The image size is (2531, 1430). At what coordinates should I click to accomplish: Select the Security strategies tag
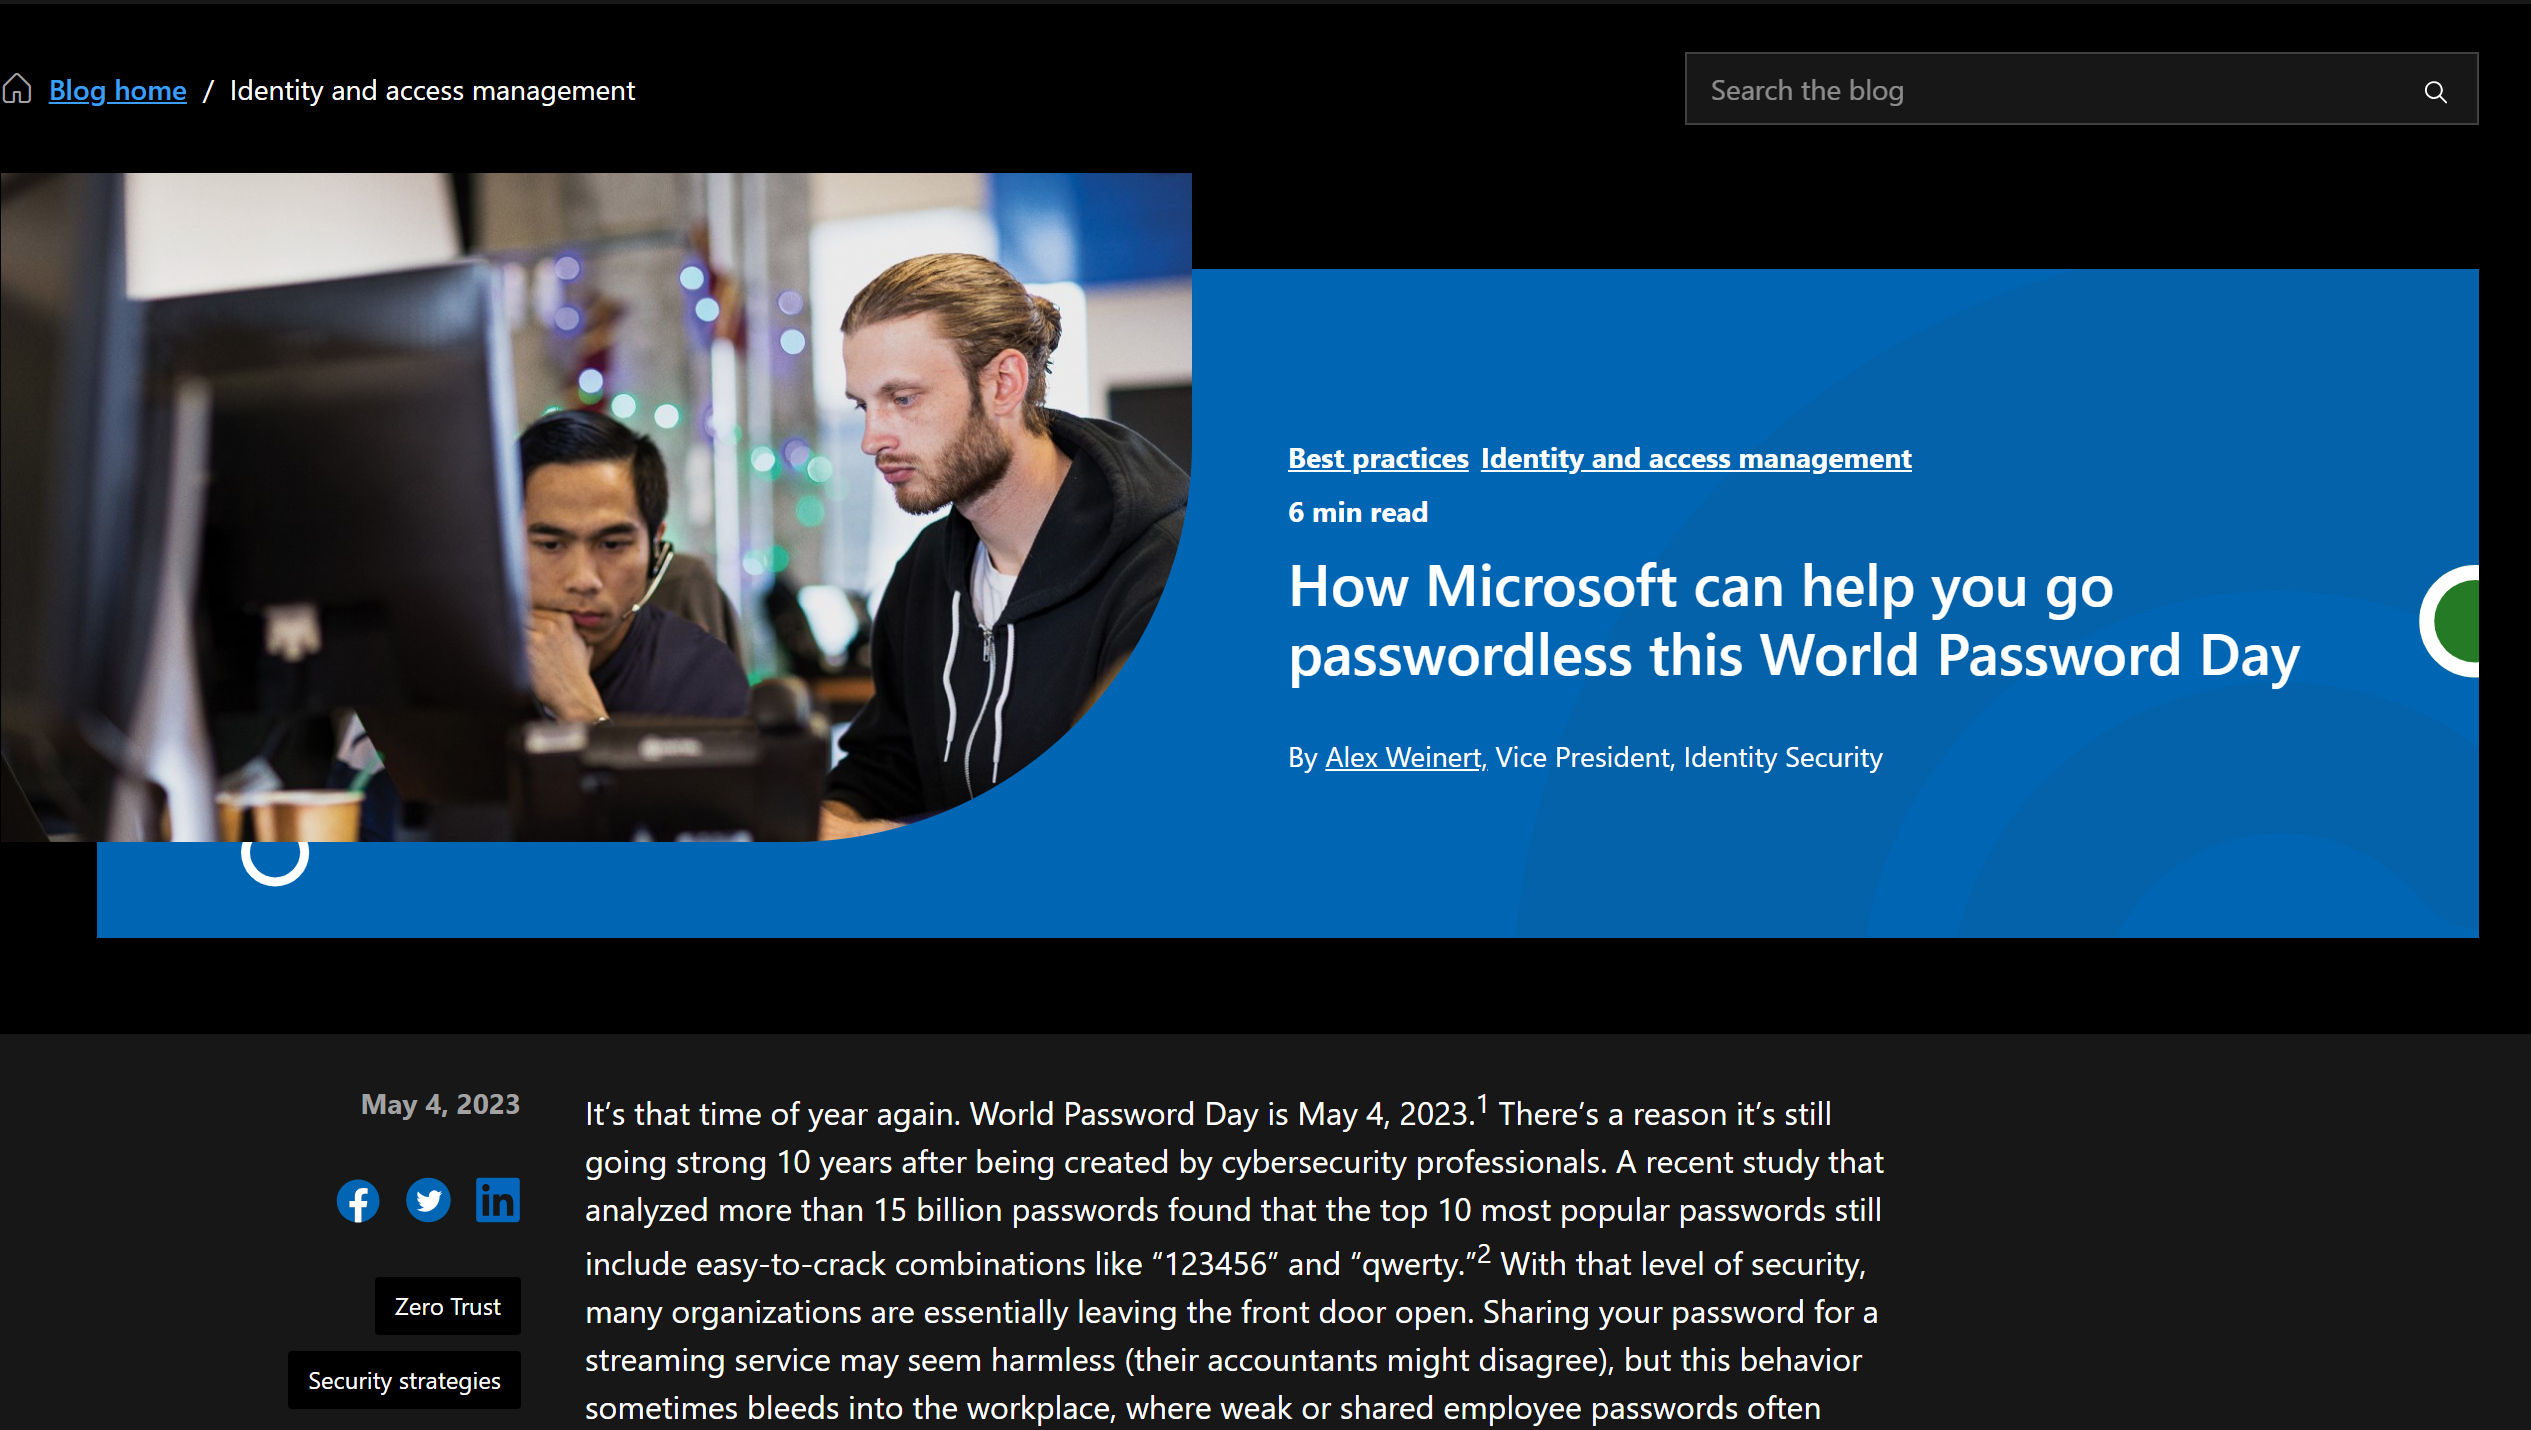pyautogui.click(x=404, y=1381)
